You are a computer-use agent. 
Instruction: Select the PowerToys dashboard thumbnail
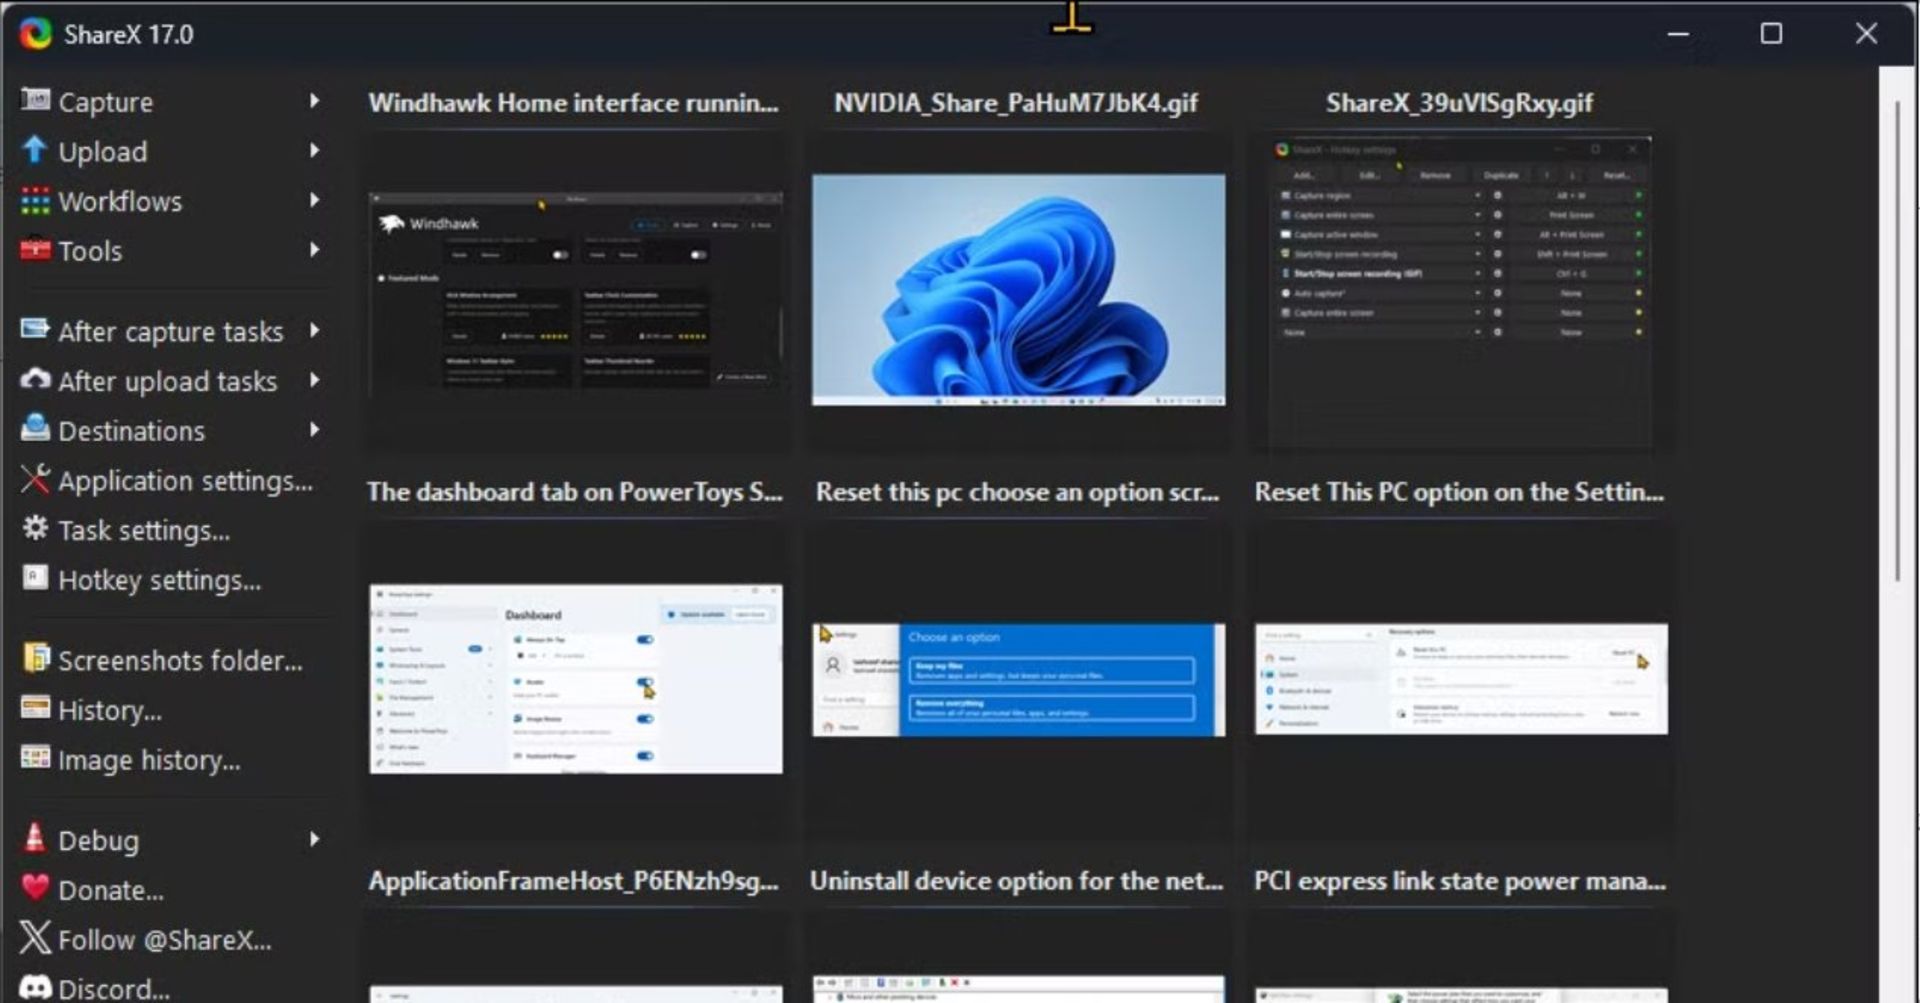click(576, 679)
